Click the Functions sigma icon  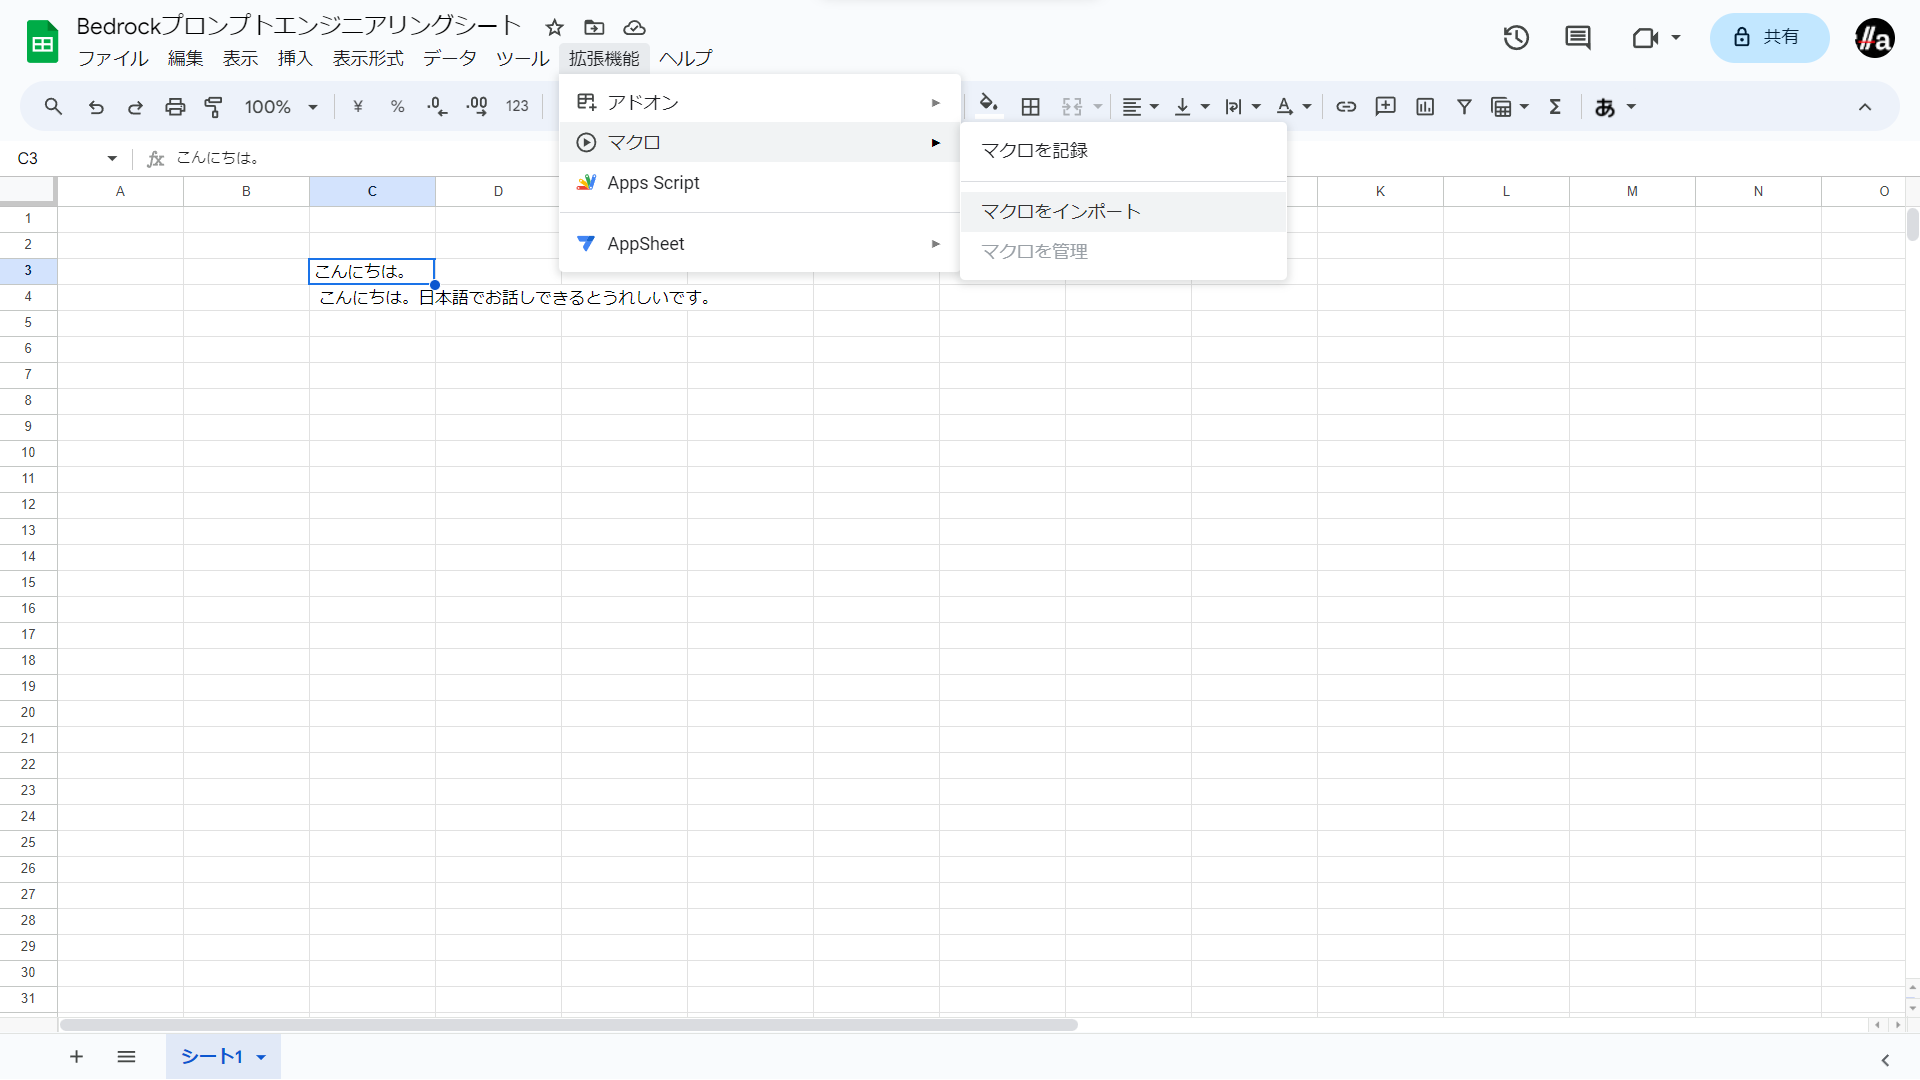click(1555, 107)
